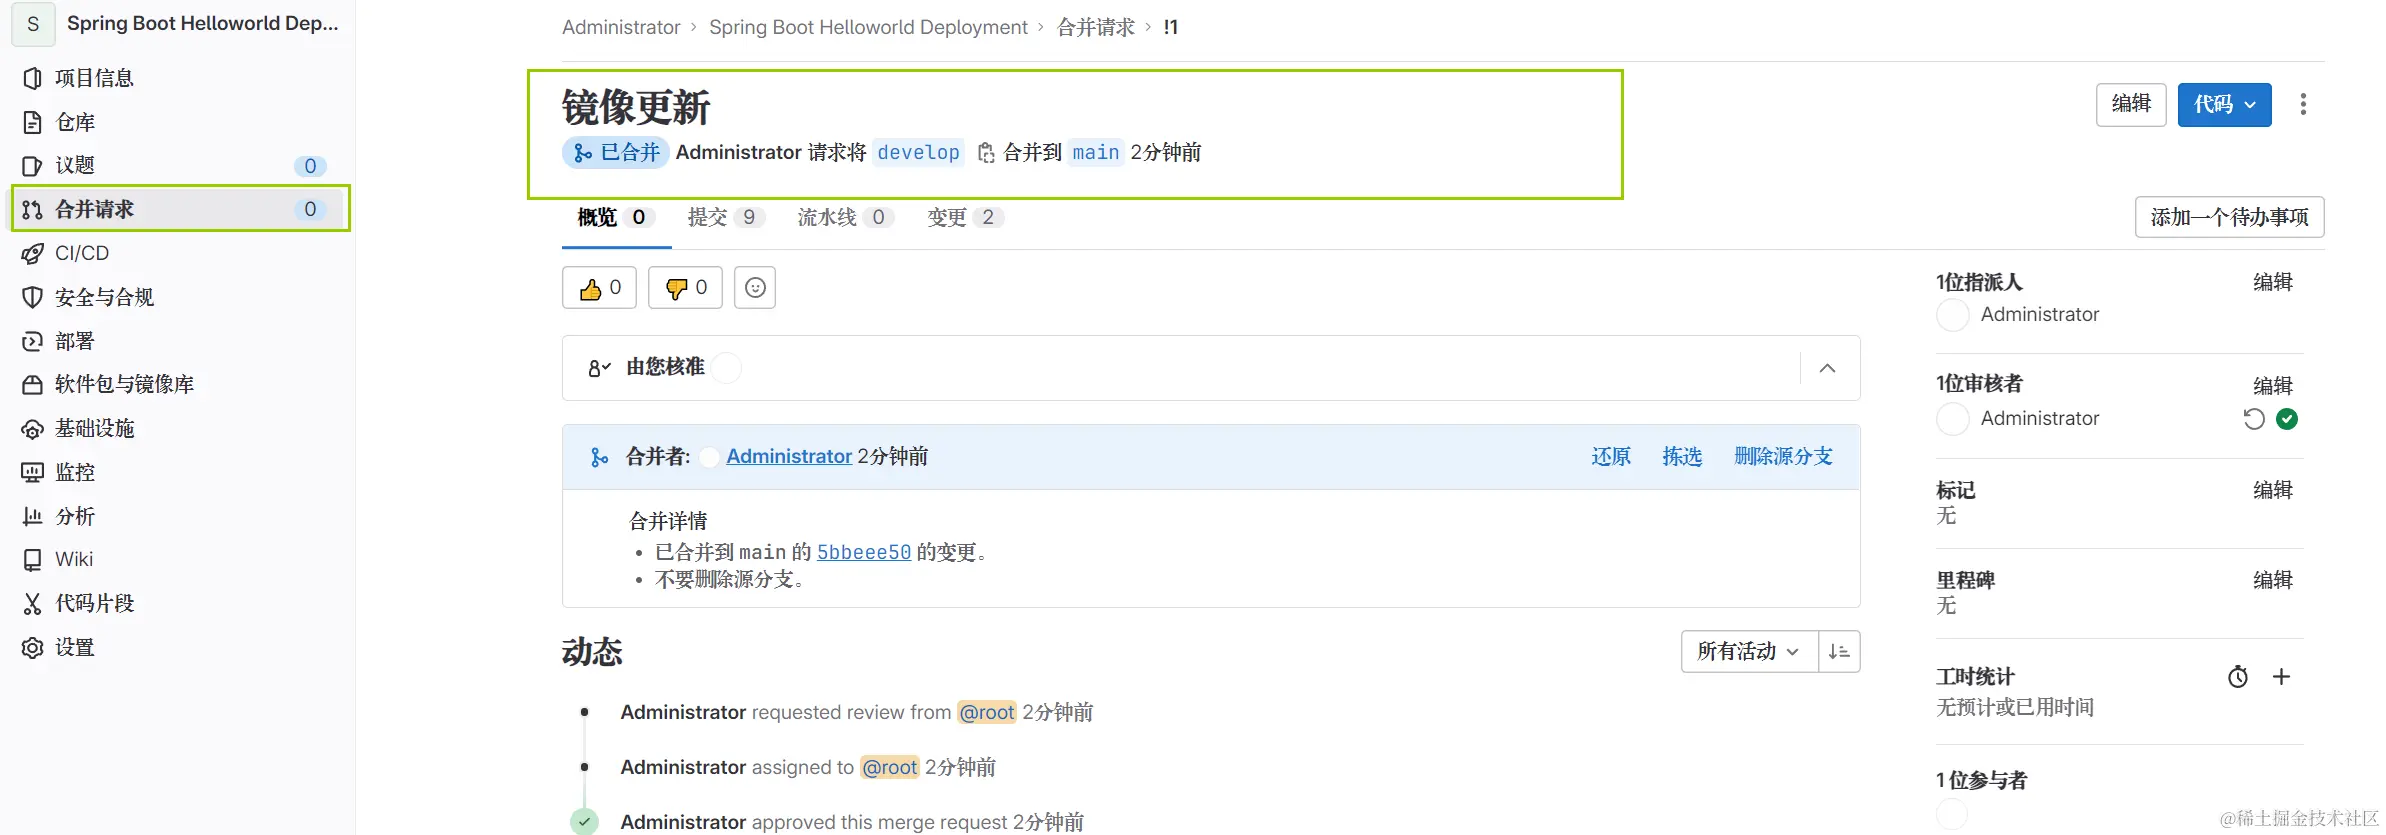Open 软件包与镜像库 section
The height and width of the screenshot is (835, 2386).
124,384
